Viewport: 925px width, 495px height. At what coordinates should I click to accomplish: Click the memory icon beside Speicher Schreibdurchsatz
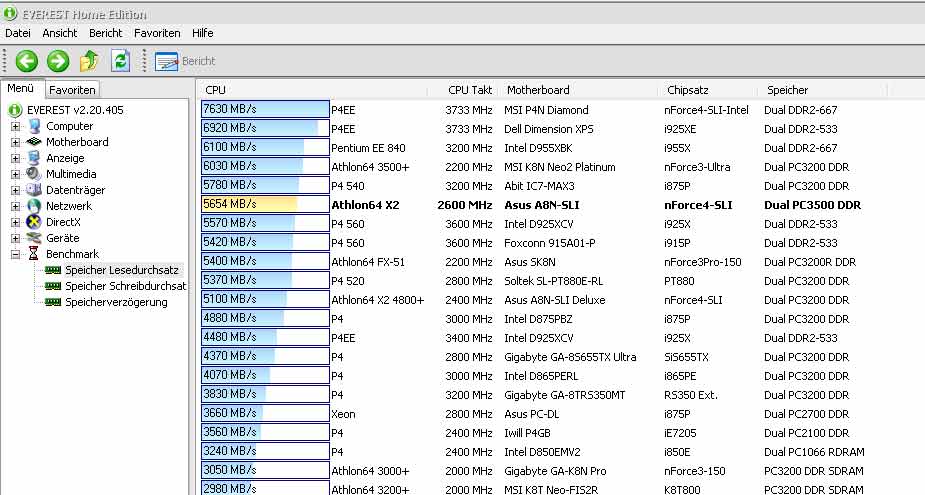[53, 286]
